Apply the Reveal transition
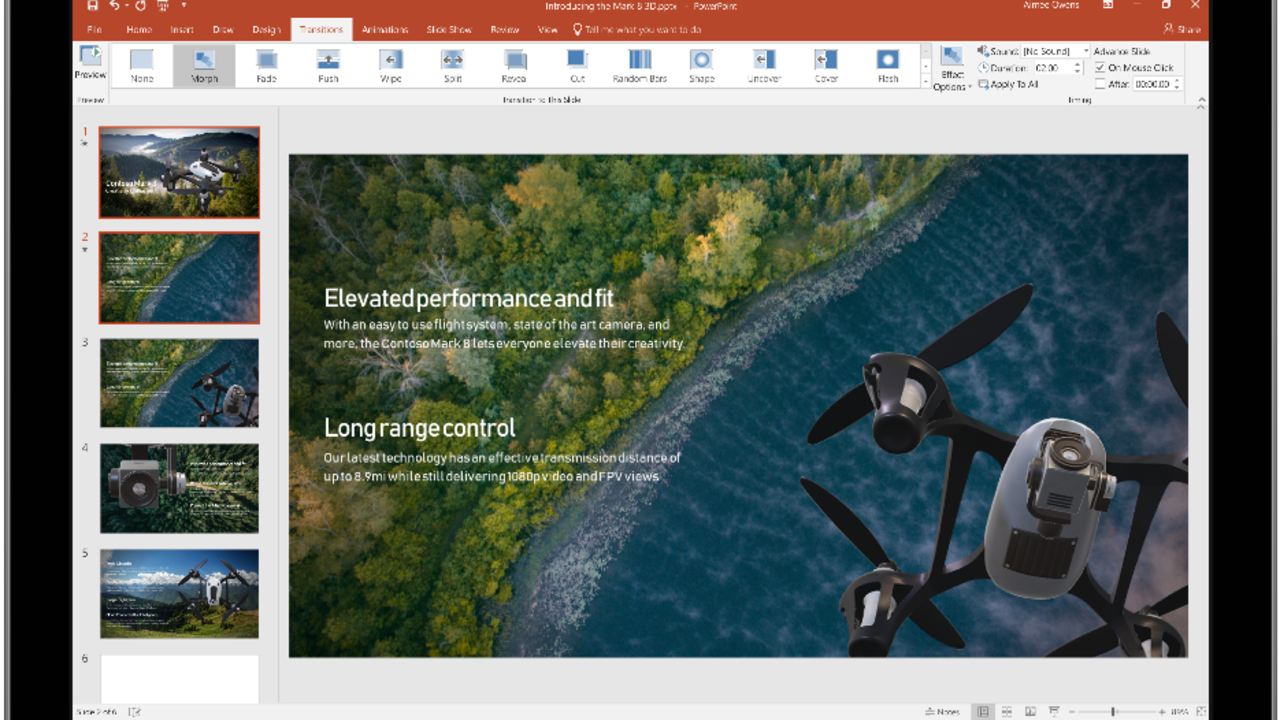Viewport: 1280px width, 720px height. point(514,66)
